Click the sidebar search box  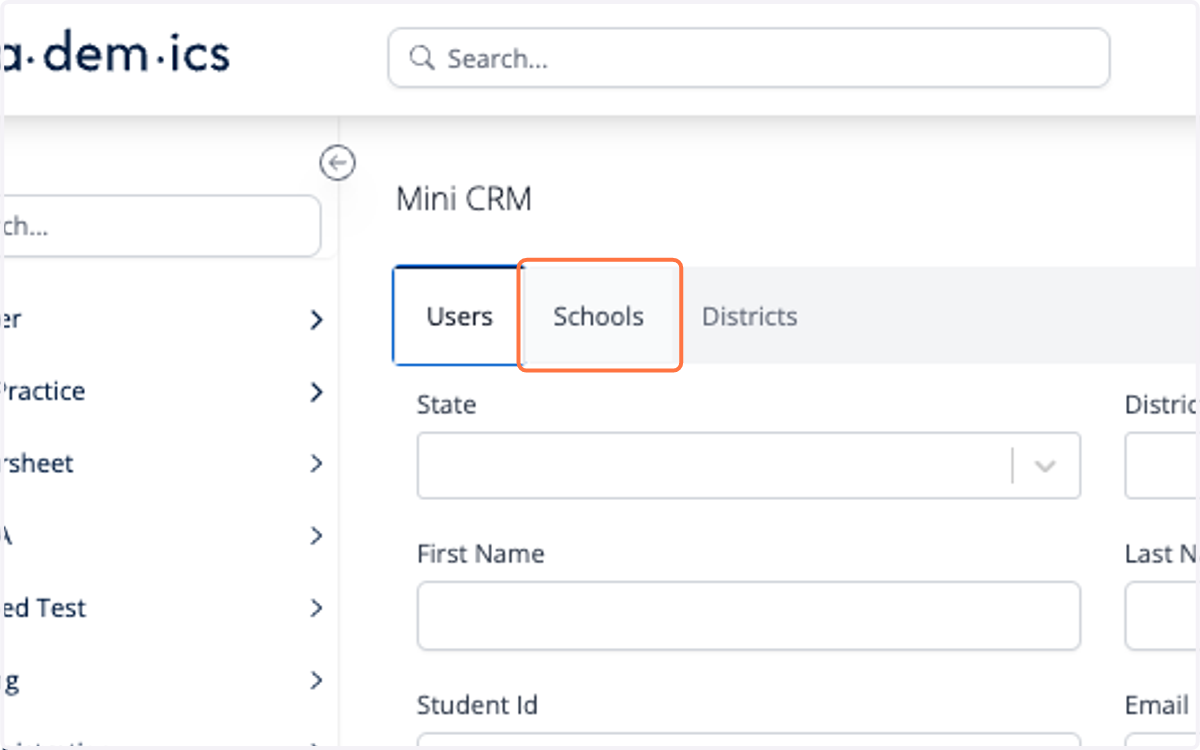(x=160, y=226)
